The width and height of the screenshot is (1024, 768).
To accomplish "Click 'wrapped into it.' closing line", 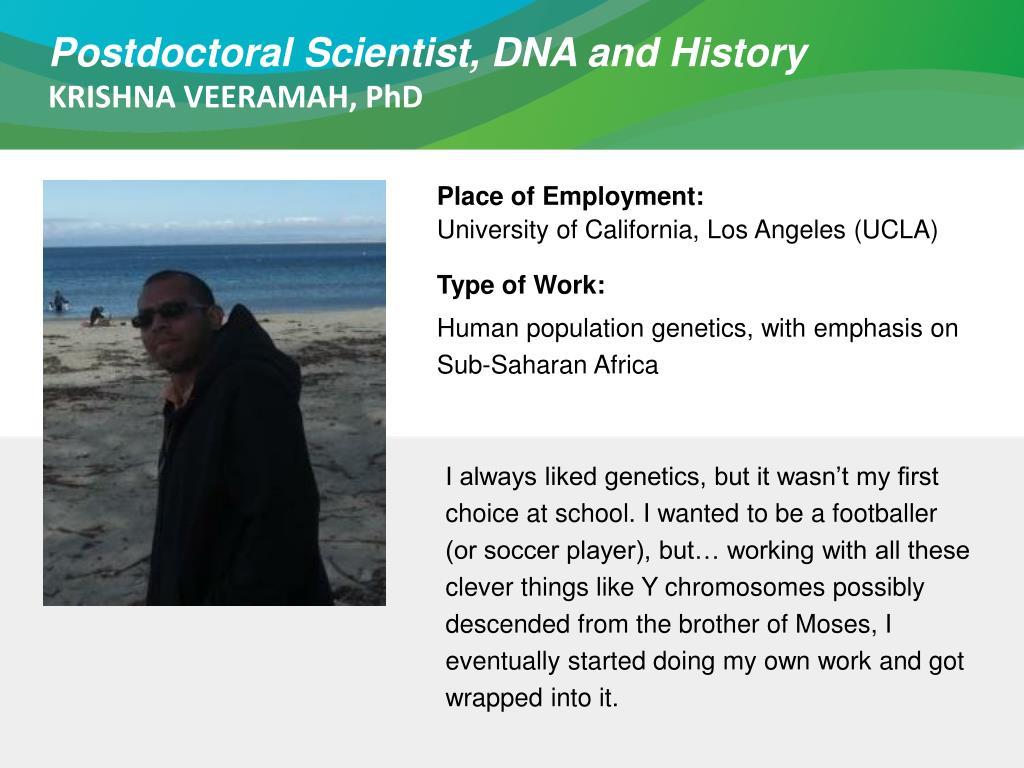I will pyautogui.click(x=532, y=698).
